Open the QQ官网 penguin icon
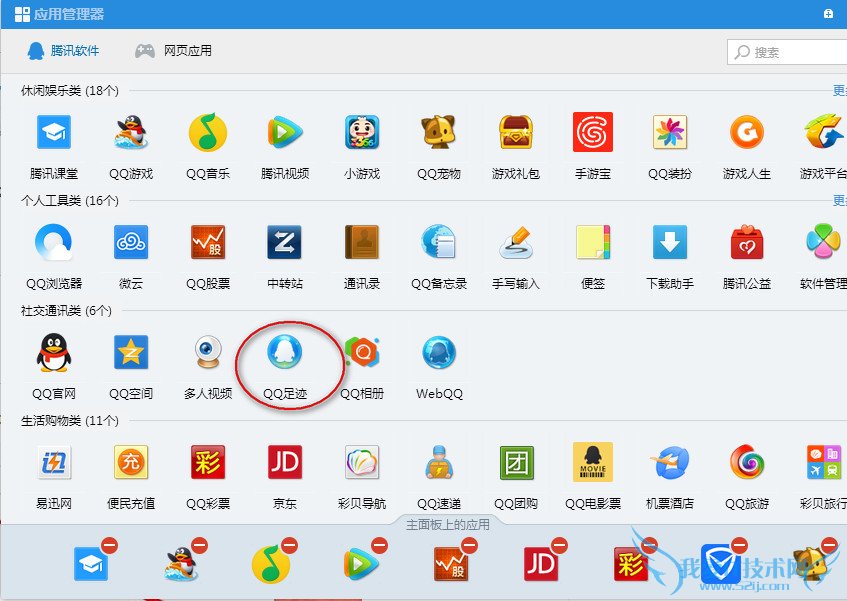The image size is (847, 601). [53, 353]
